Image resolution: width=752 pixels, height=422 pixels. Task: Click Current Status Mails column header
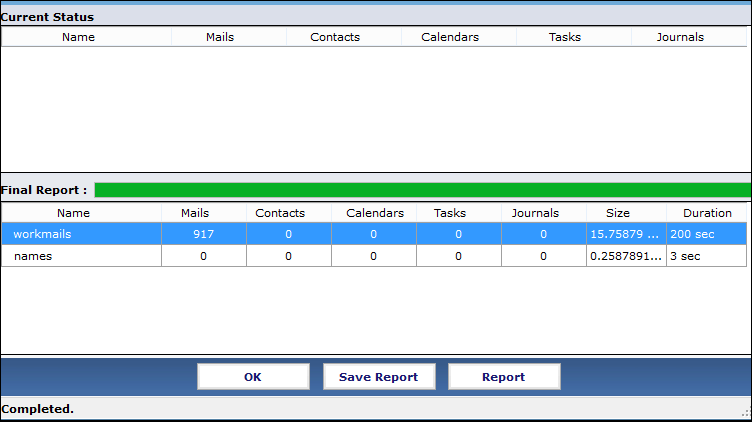point(229,37)
